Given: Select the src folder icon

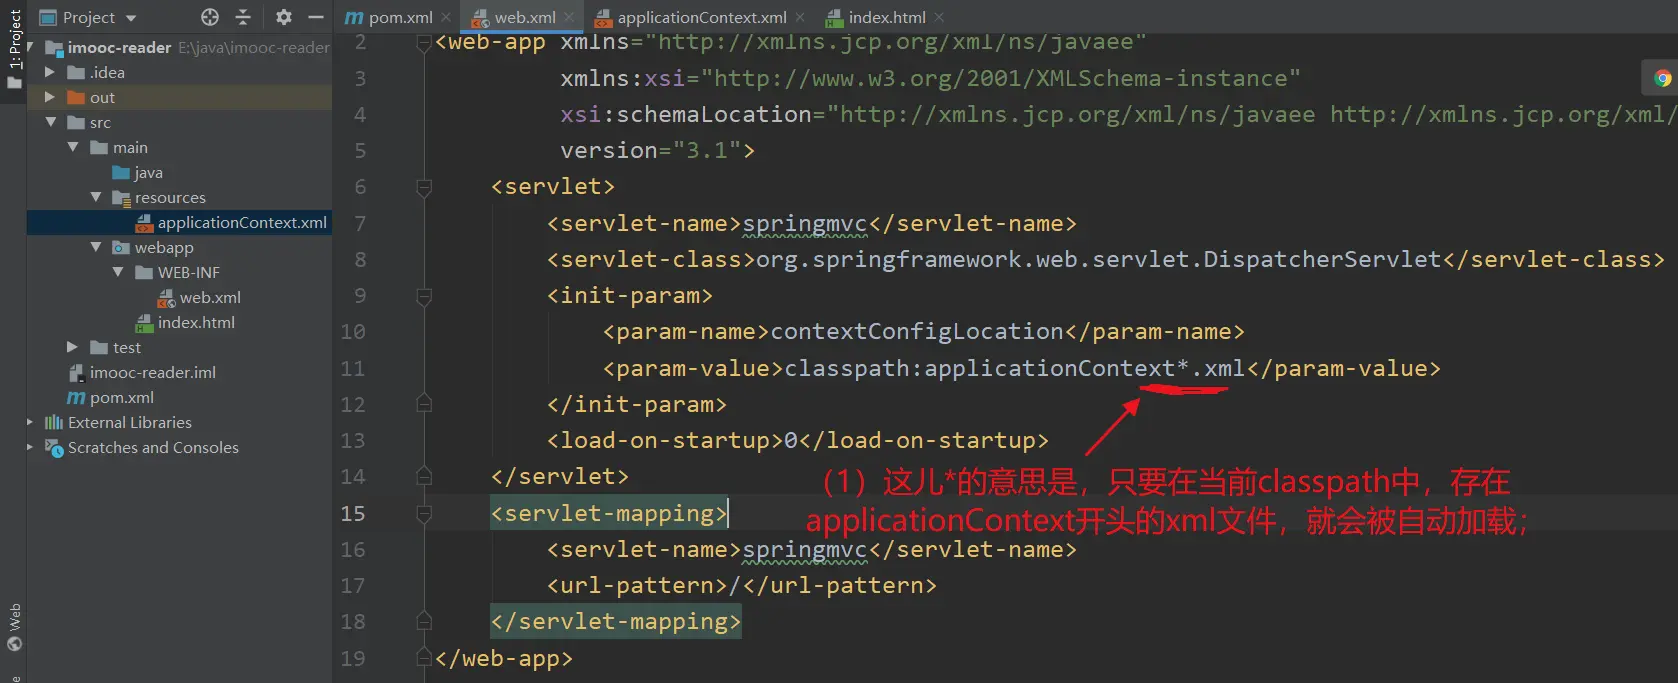Looking at the screenshot, I should [76, 122].
